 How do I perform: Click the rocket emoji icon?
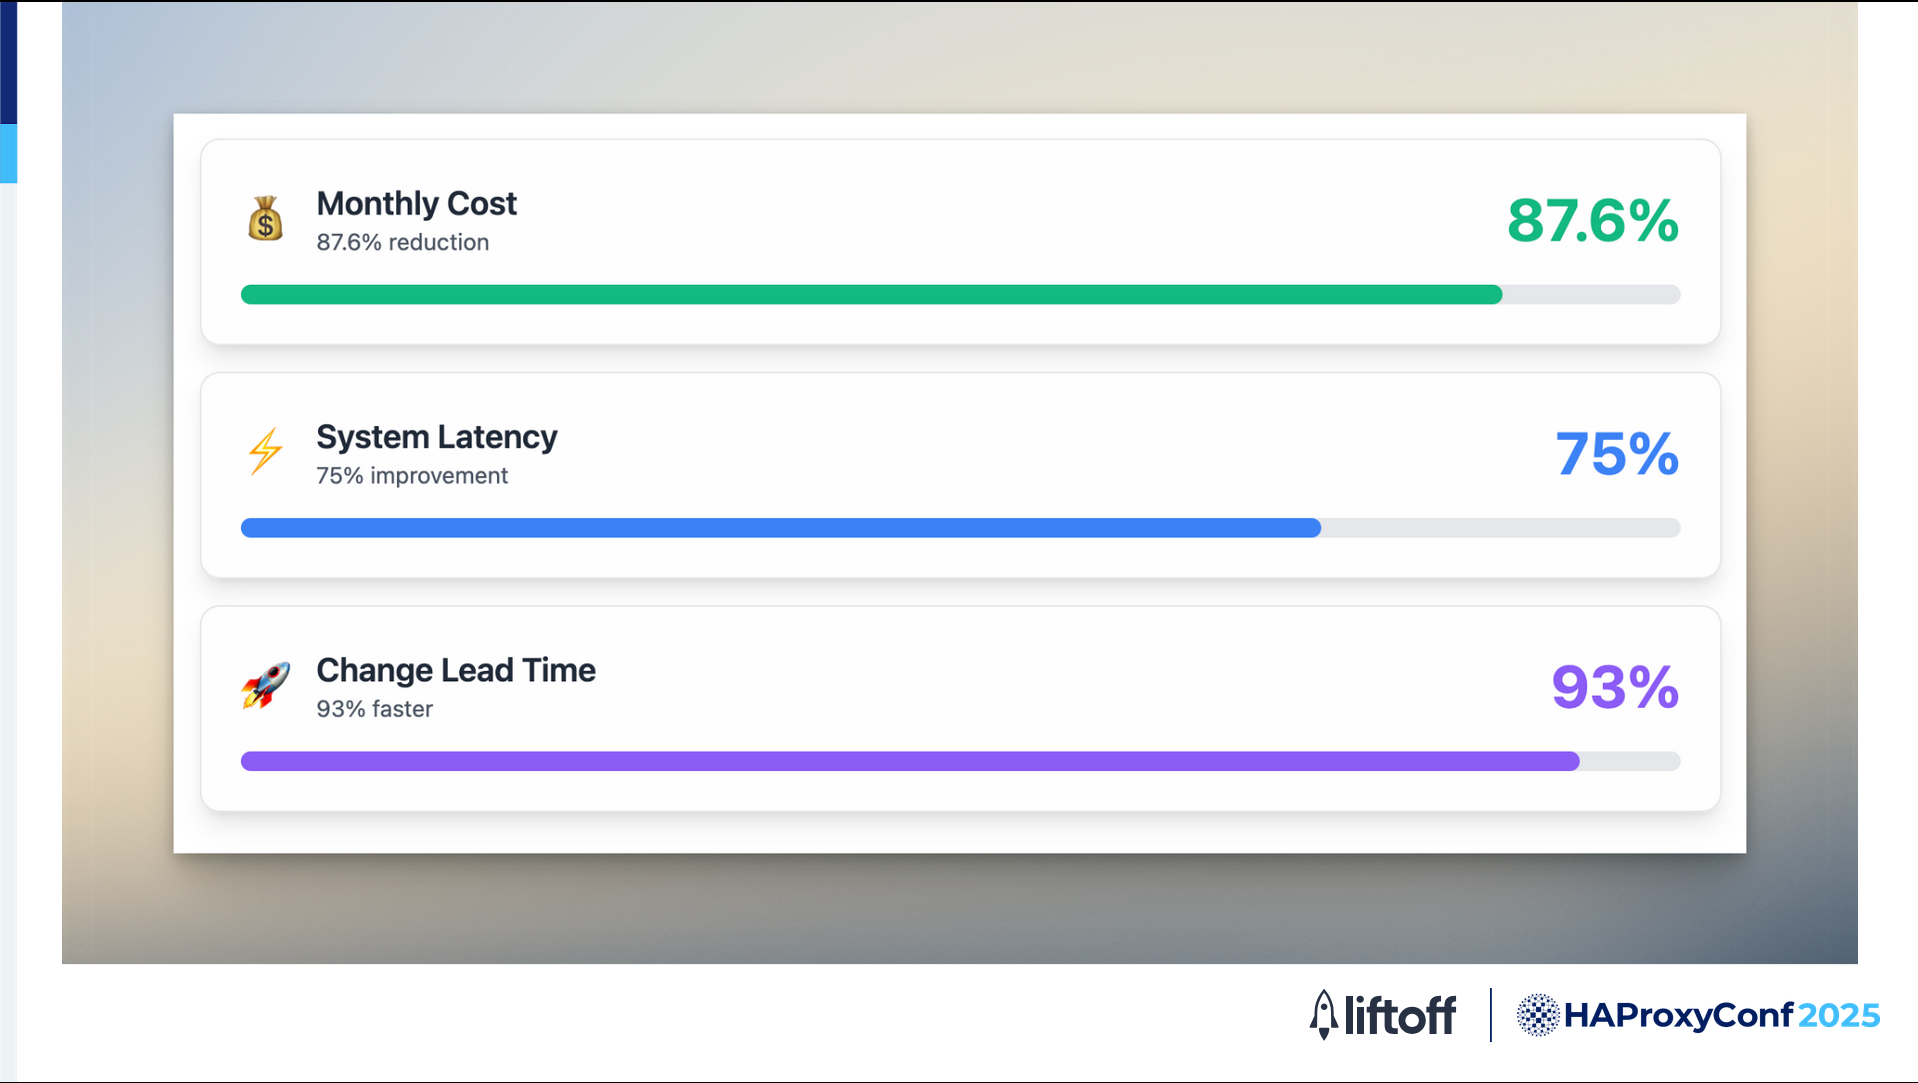265,685
